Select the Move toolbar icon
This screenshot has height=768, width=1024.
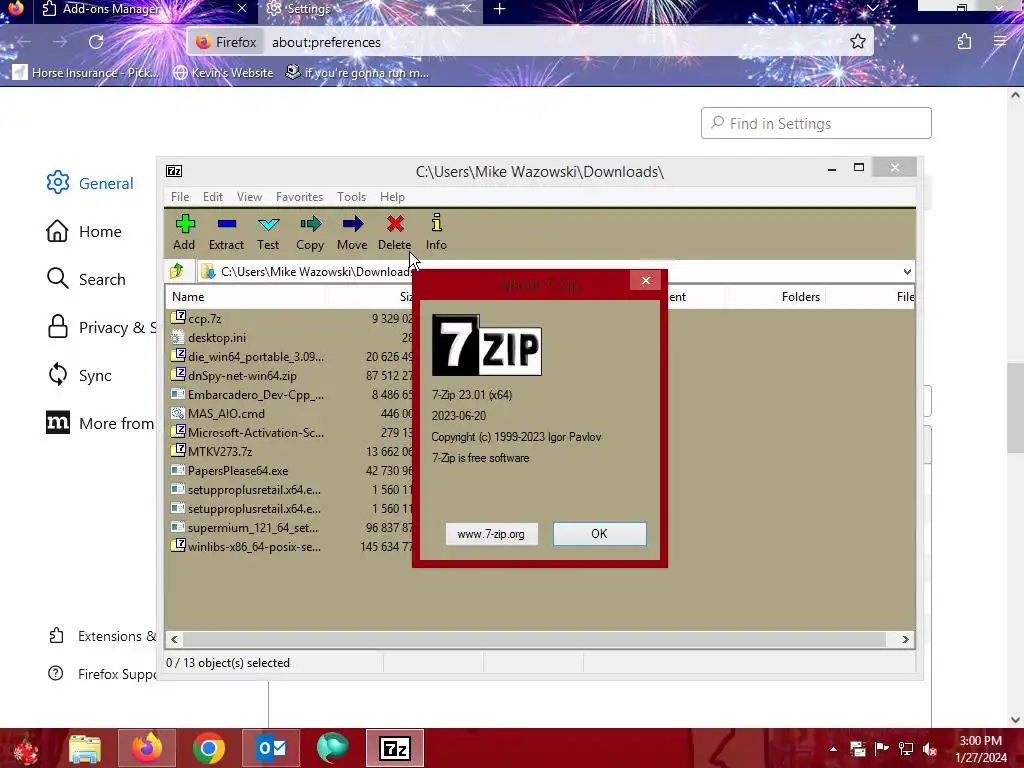(353, 225)
